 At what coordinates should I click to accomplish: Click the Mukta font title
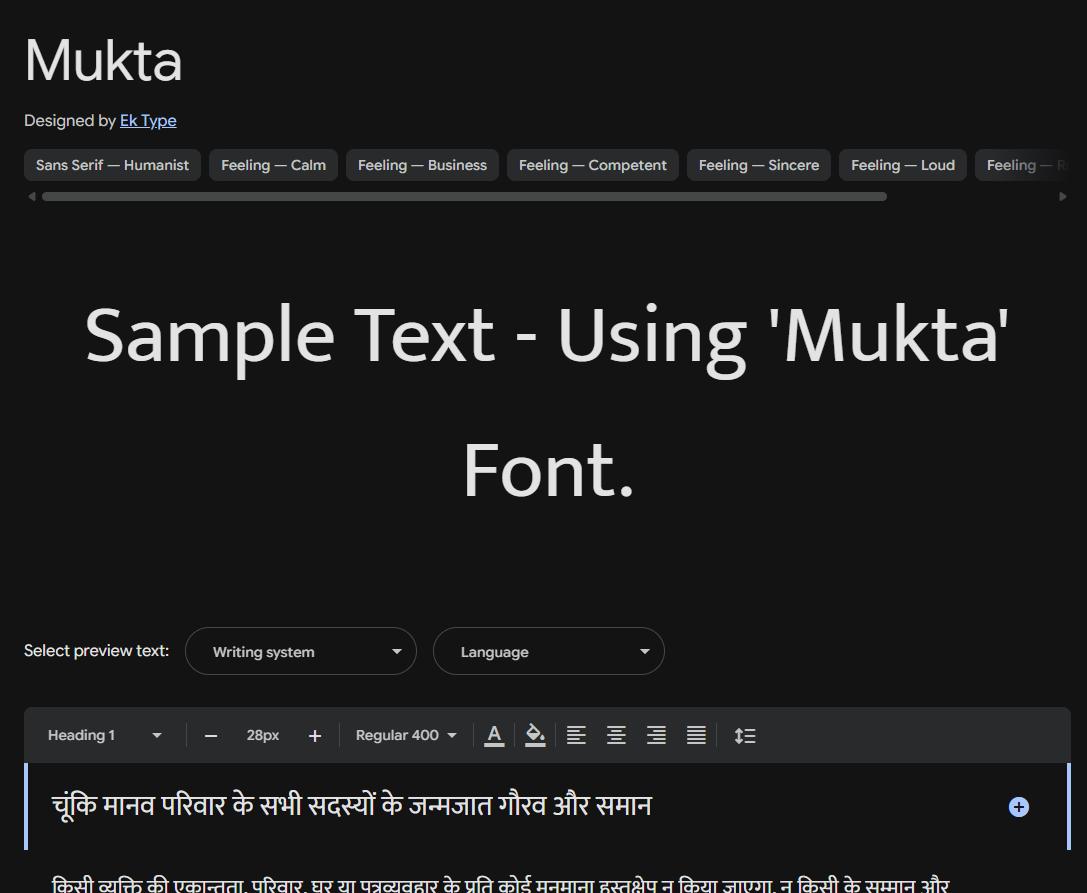(103, 60)
